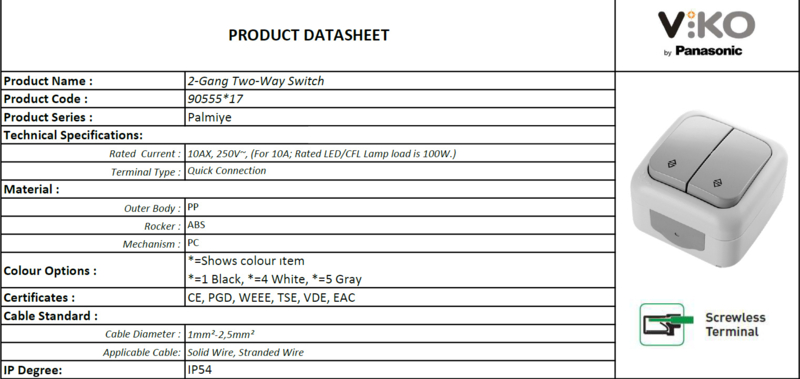Click the Screwless Terminal text label
The height and width of the screenshot is (379, 800).
[x=735, y=324]
